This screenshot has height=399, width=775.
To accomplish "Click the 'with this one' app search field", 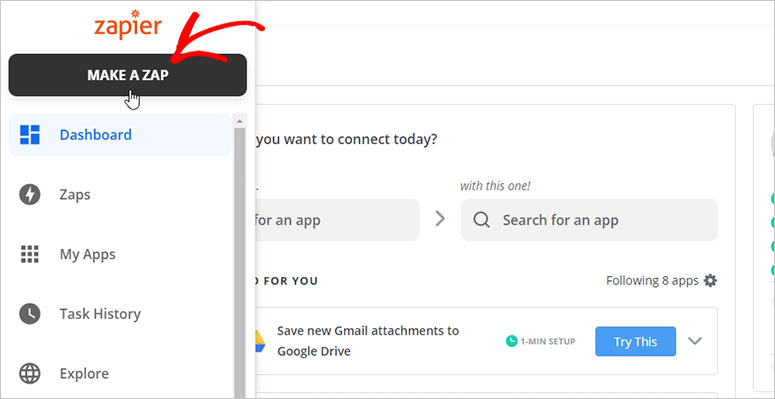I will point(589,220).
